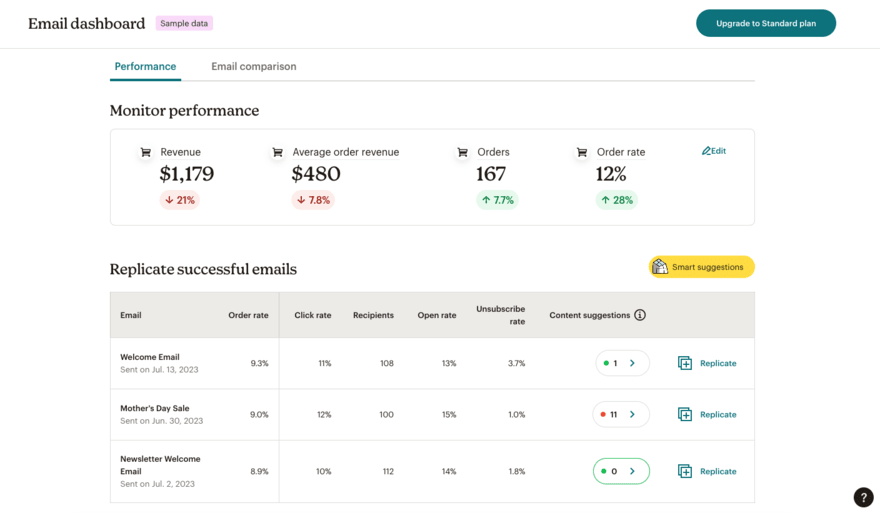
Task: Click Replicate link for Newsletter Welcome Email
Action: (x=717, y=471)
